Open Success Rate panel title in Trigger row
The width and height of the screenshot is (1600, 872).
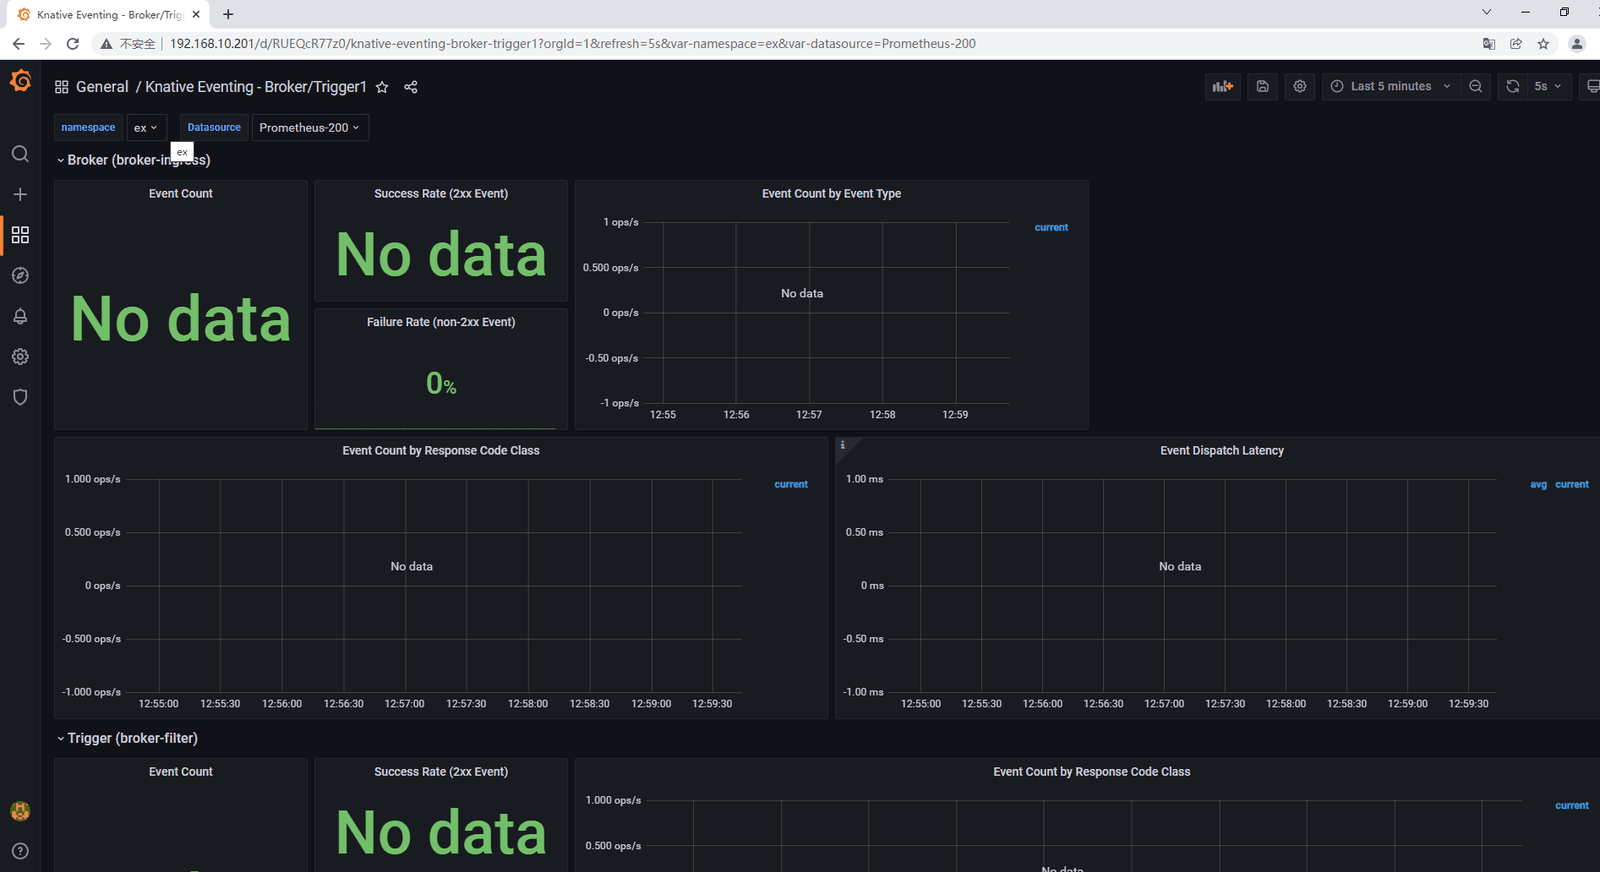[x=441, y=772]
